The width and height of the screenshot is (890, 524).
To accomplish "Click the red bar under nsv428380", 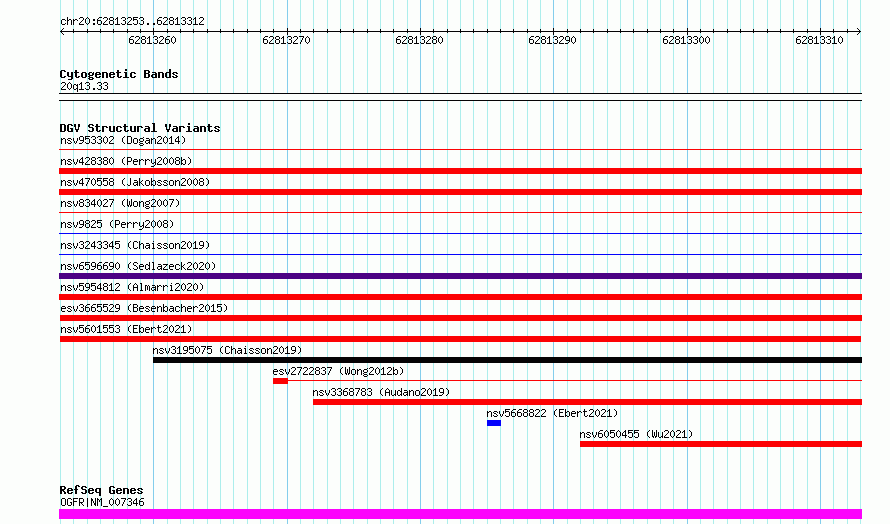I will pos(460,171).
